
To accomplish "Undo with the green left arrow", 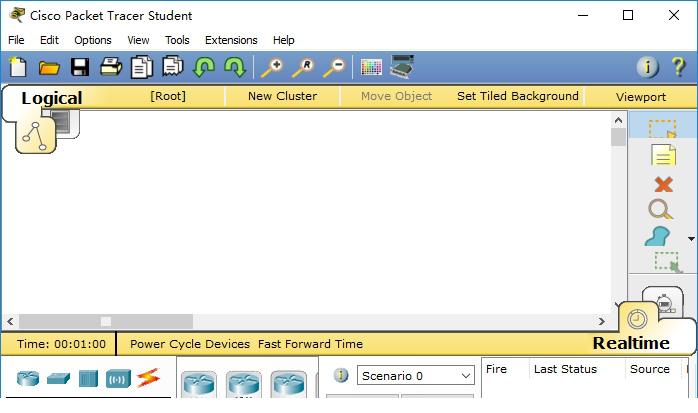I will tap(204, 67).
